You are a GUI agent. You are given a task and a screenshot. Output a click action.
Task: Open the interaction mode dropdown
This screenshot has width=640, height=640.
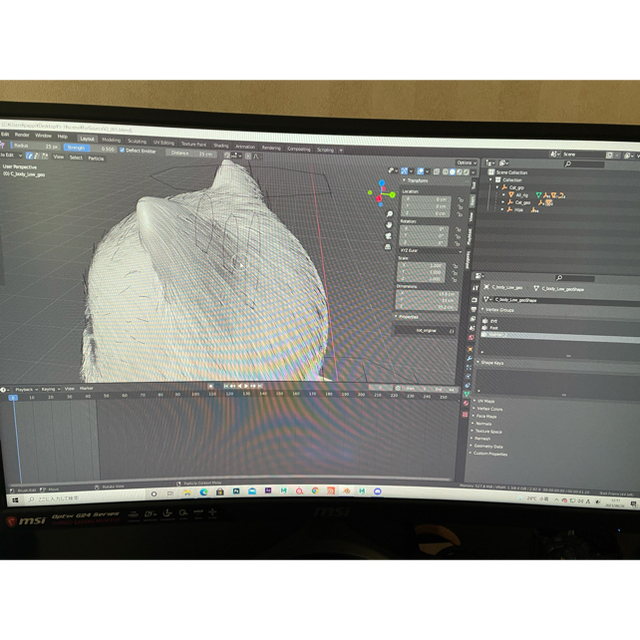(x=11, y=156)
